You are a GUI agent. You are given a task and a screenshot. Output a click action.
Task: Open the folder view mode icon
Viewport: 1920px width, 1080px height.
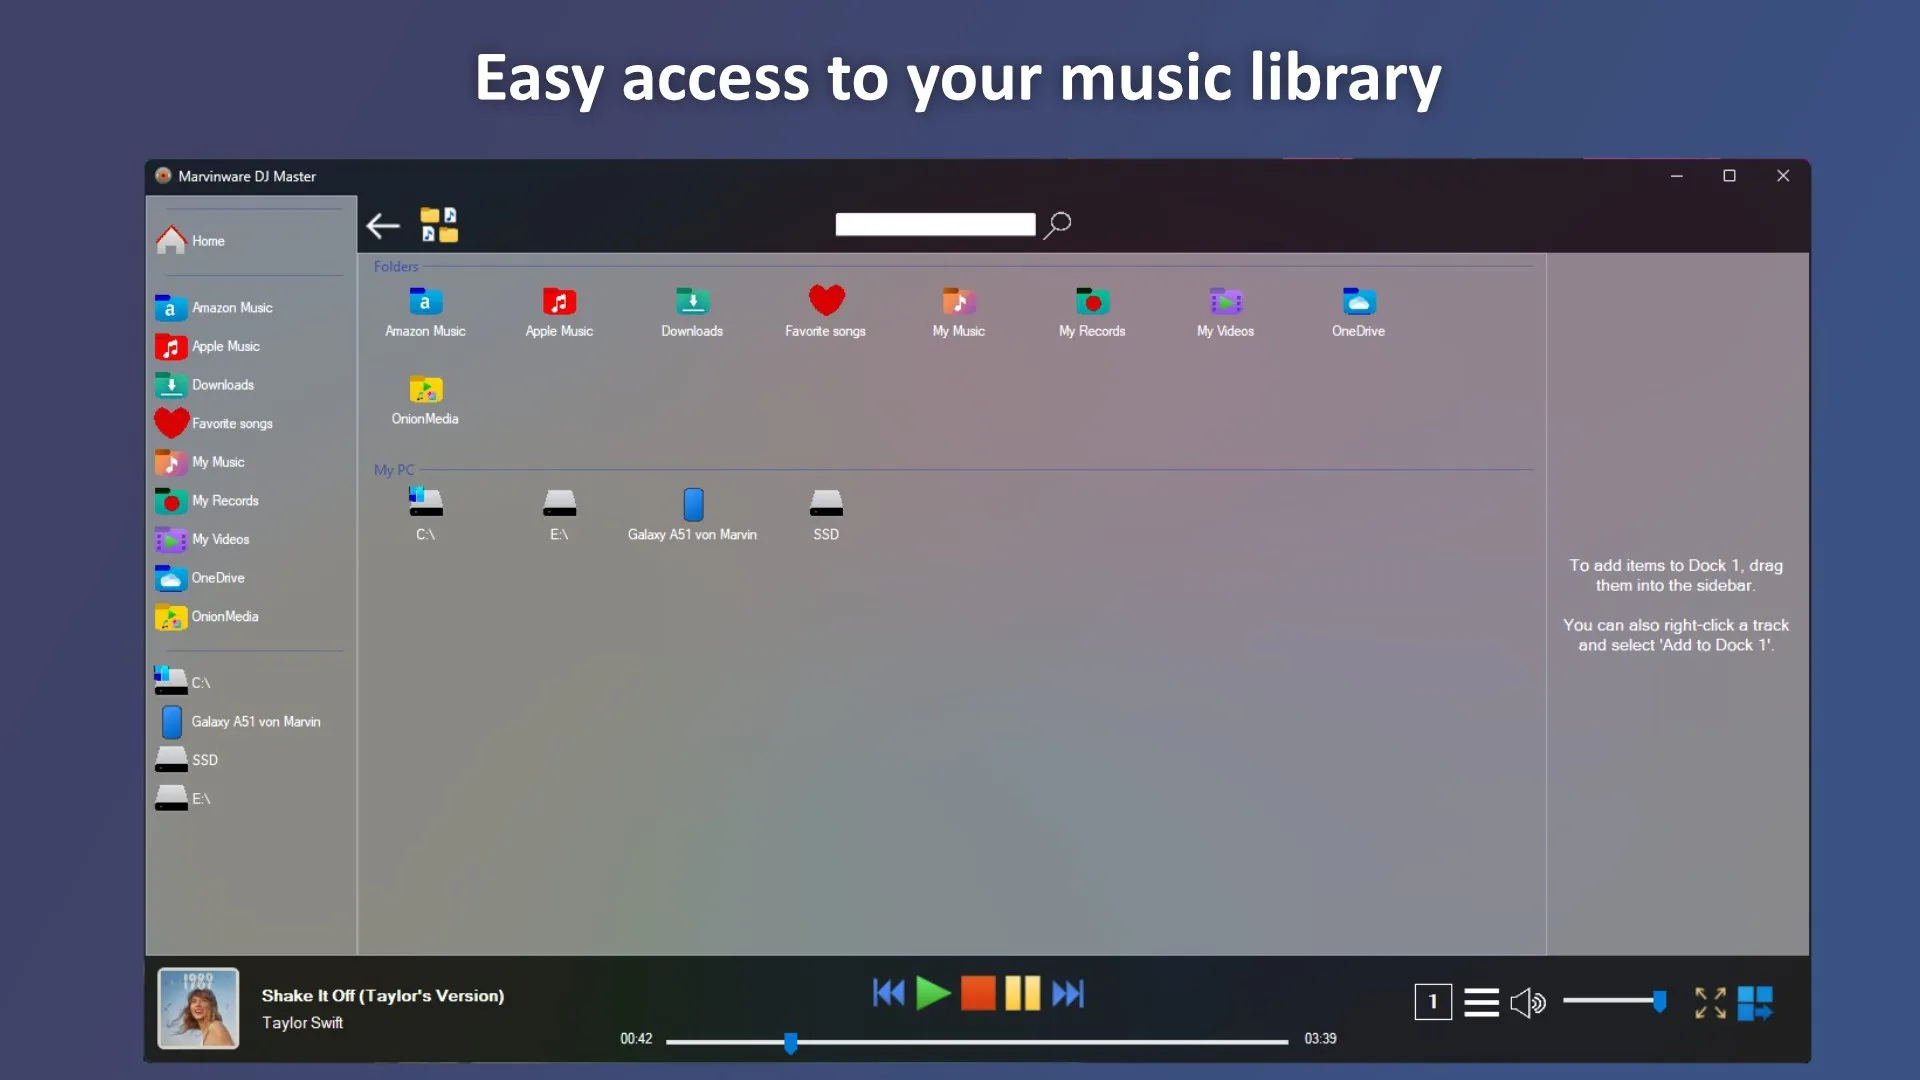coord(439,225)
